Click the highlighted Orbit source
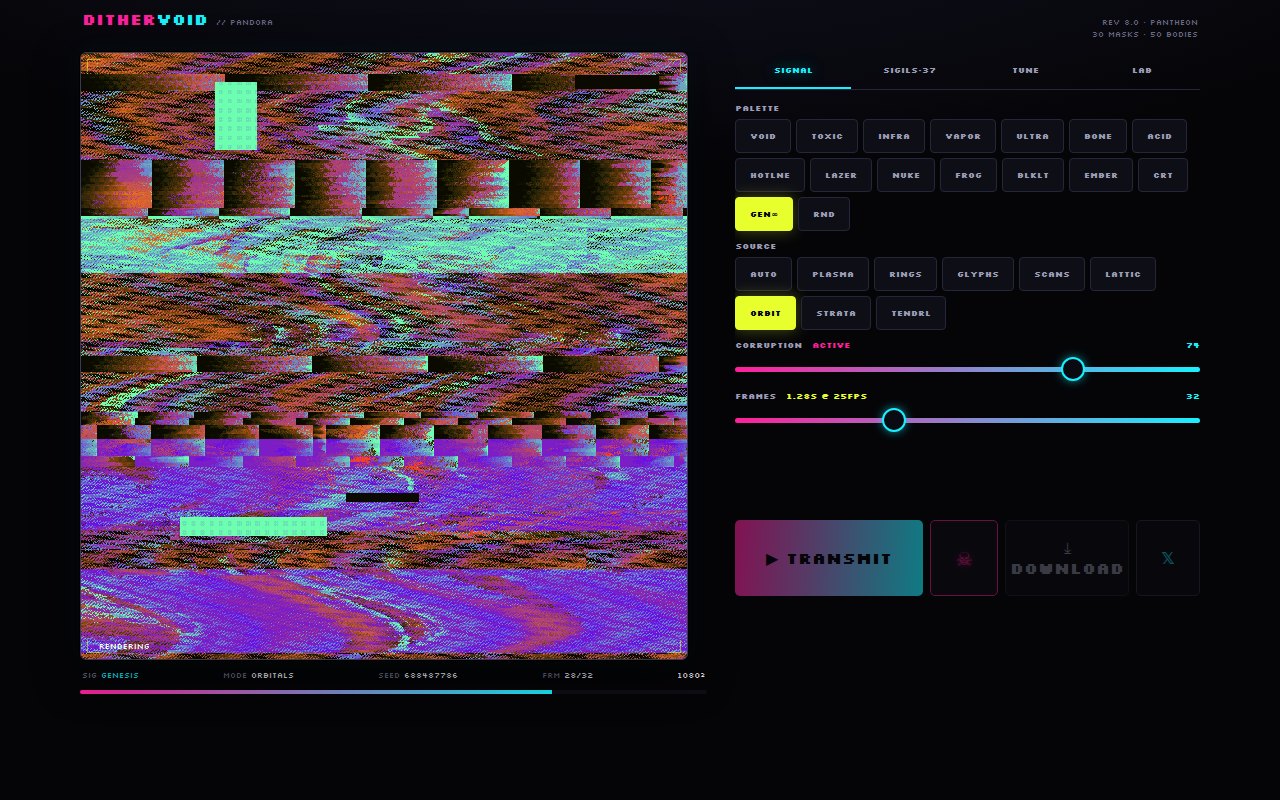 tap(765, 313)
